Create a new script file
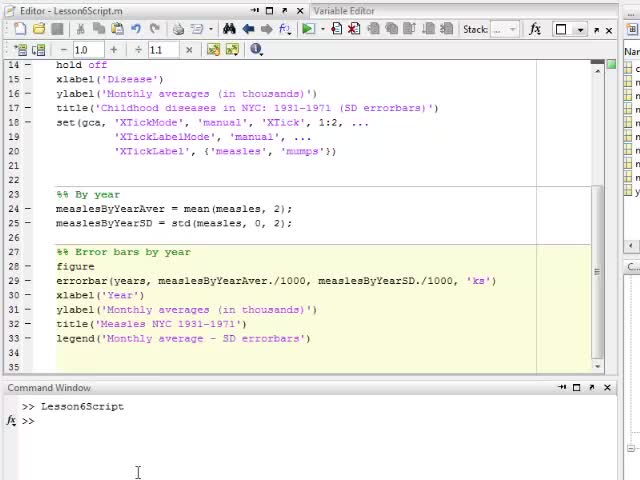Viewport: 640px width, 480px height. pyautogui.click(x=21, y=29)
